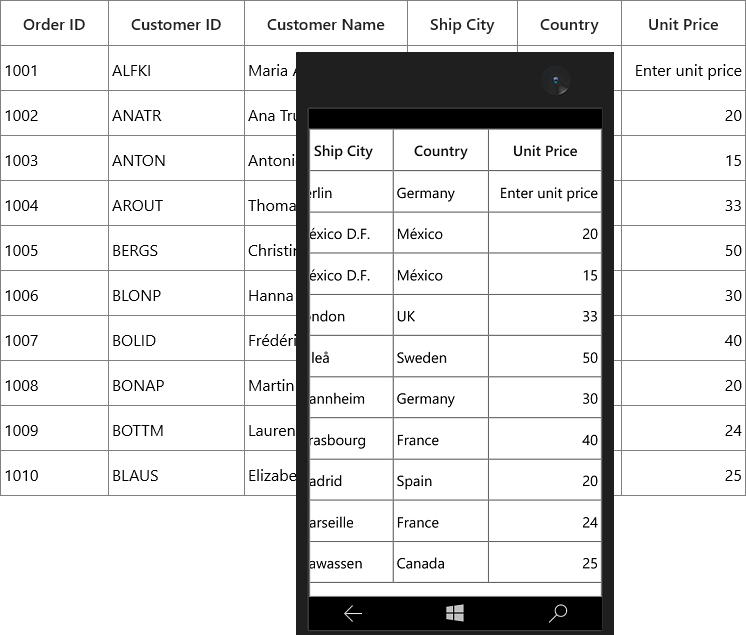
Task: Select phone France cell in Strasbourg row
Action: [x=441, y=439]
